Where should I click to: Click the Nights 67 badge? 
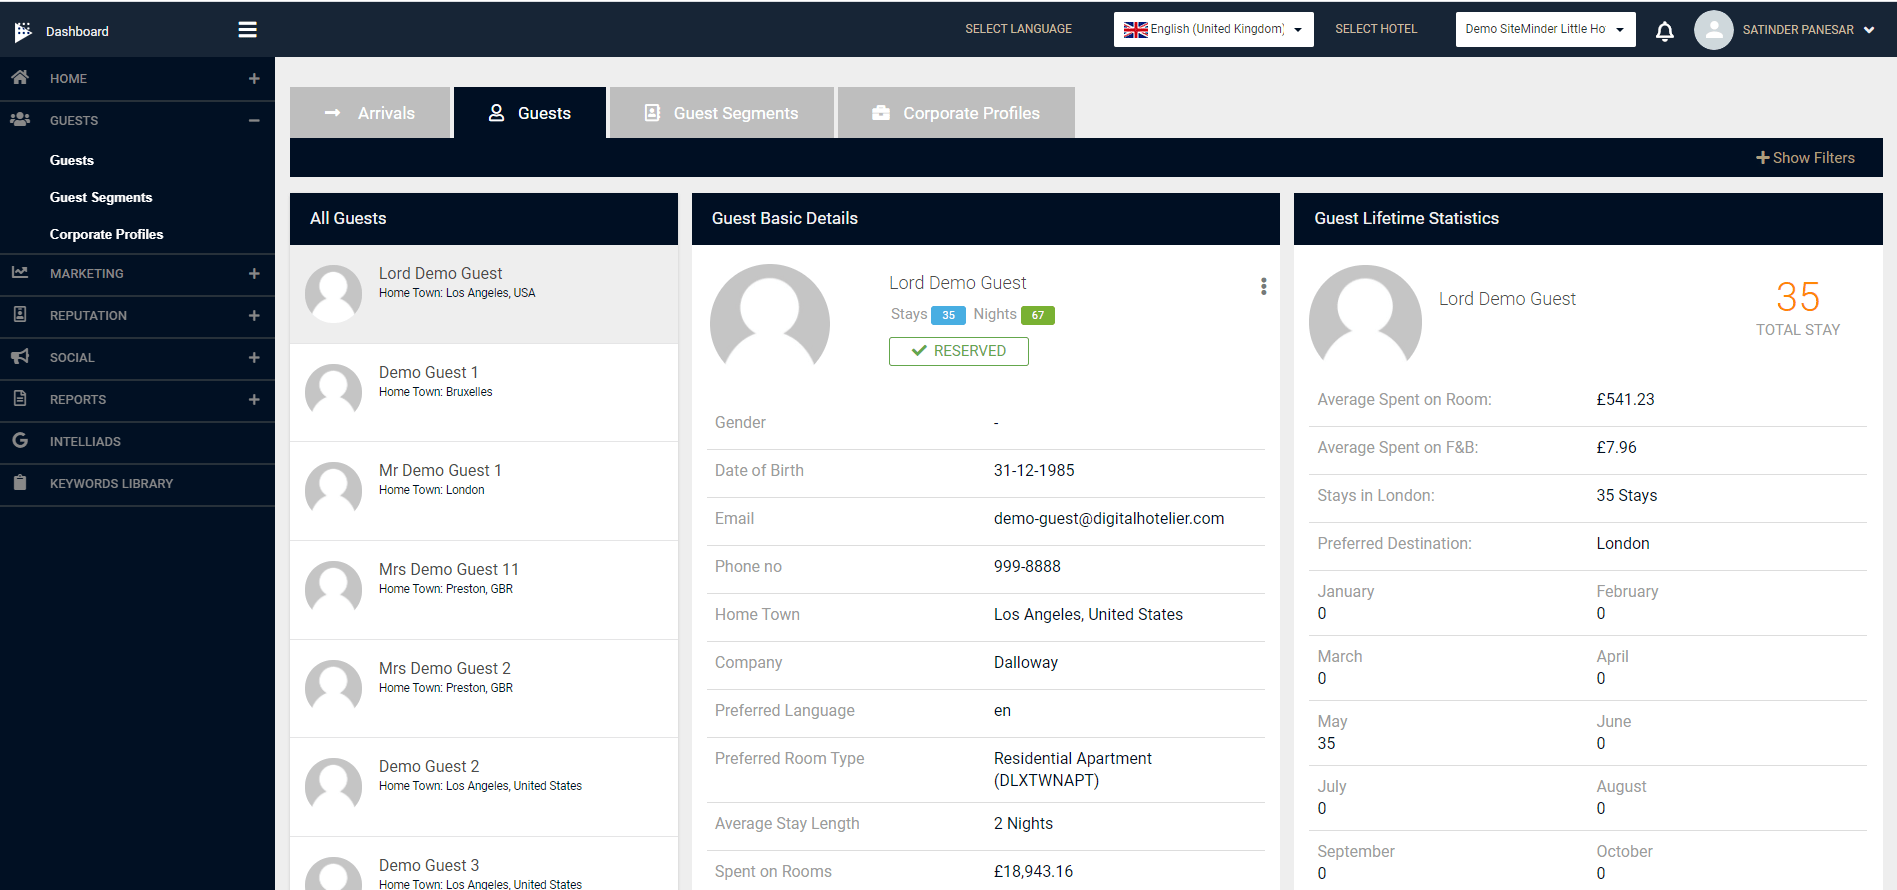pos(1037,315)
